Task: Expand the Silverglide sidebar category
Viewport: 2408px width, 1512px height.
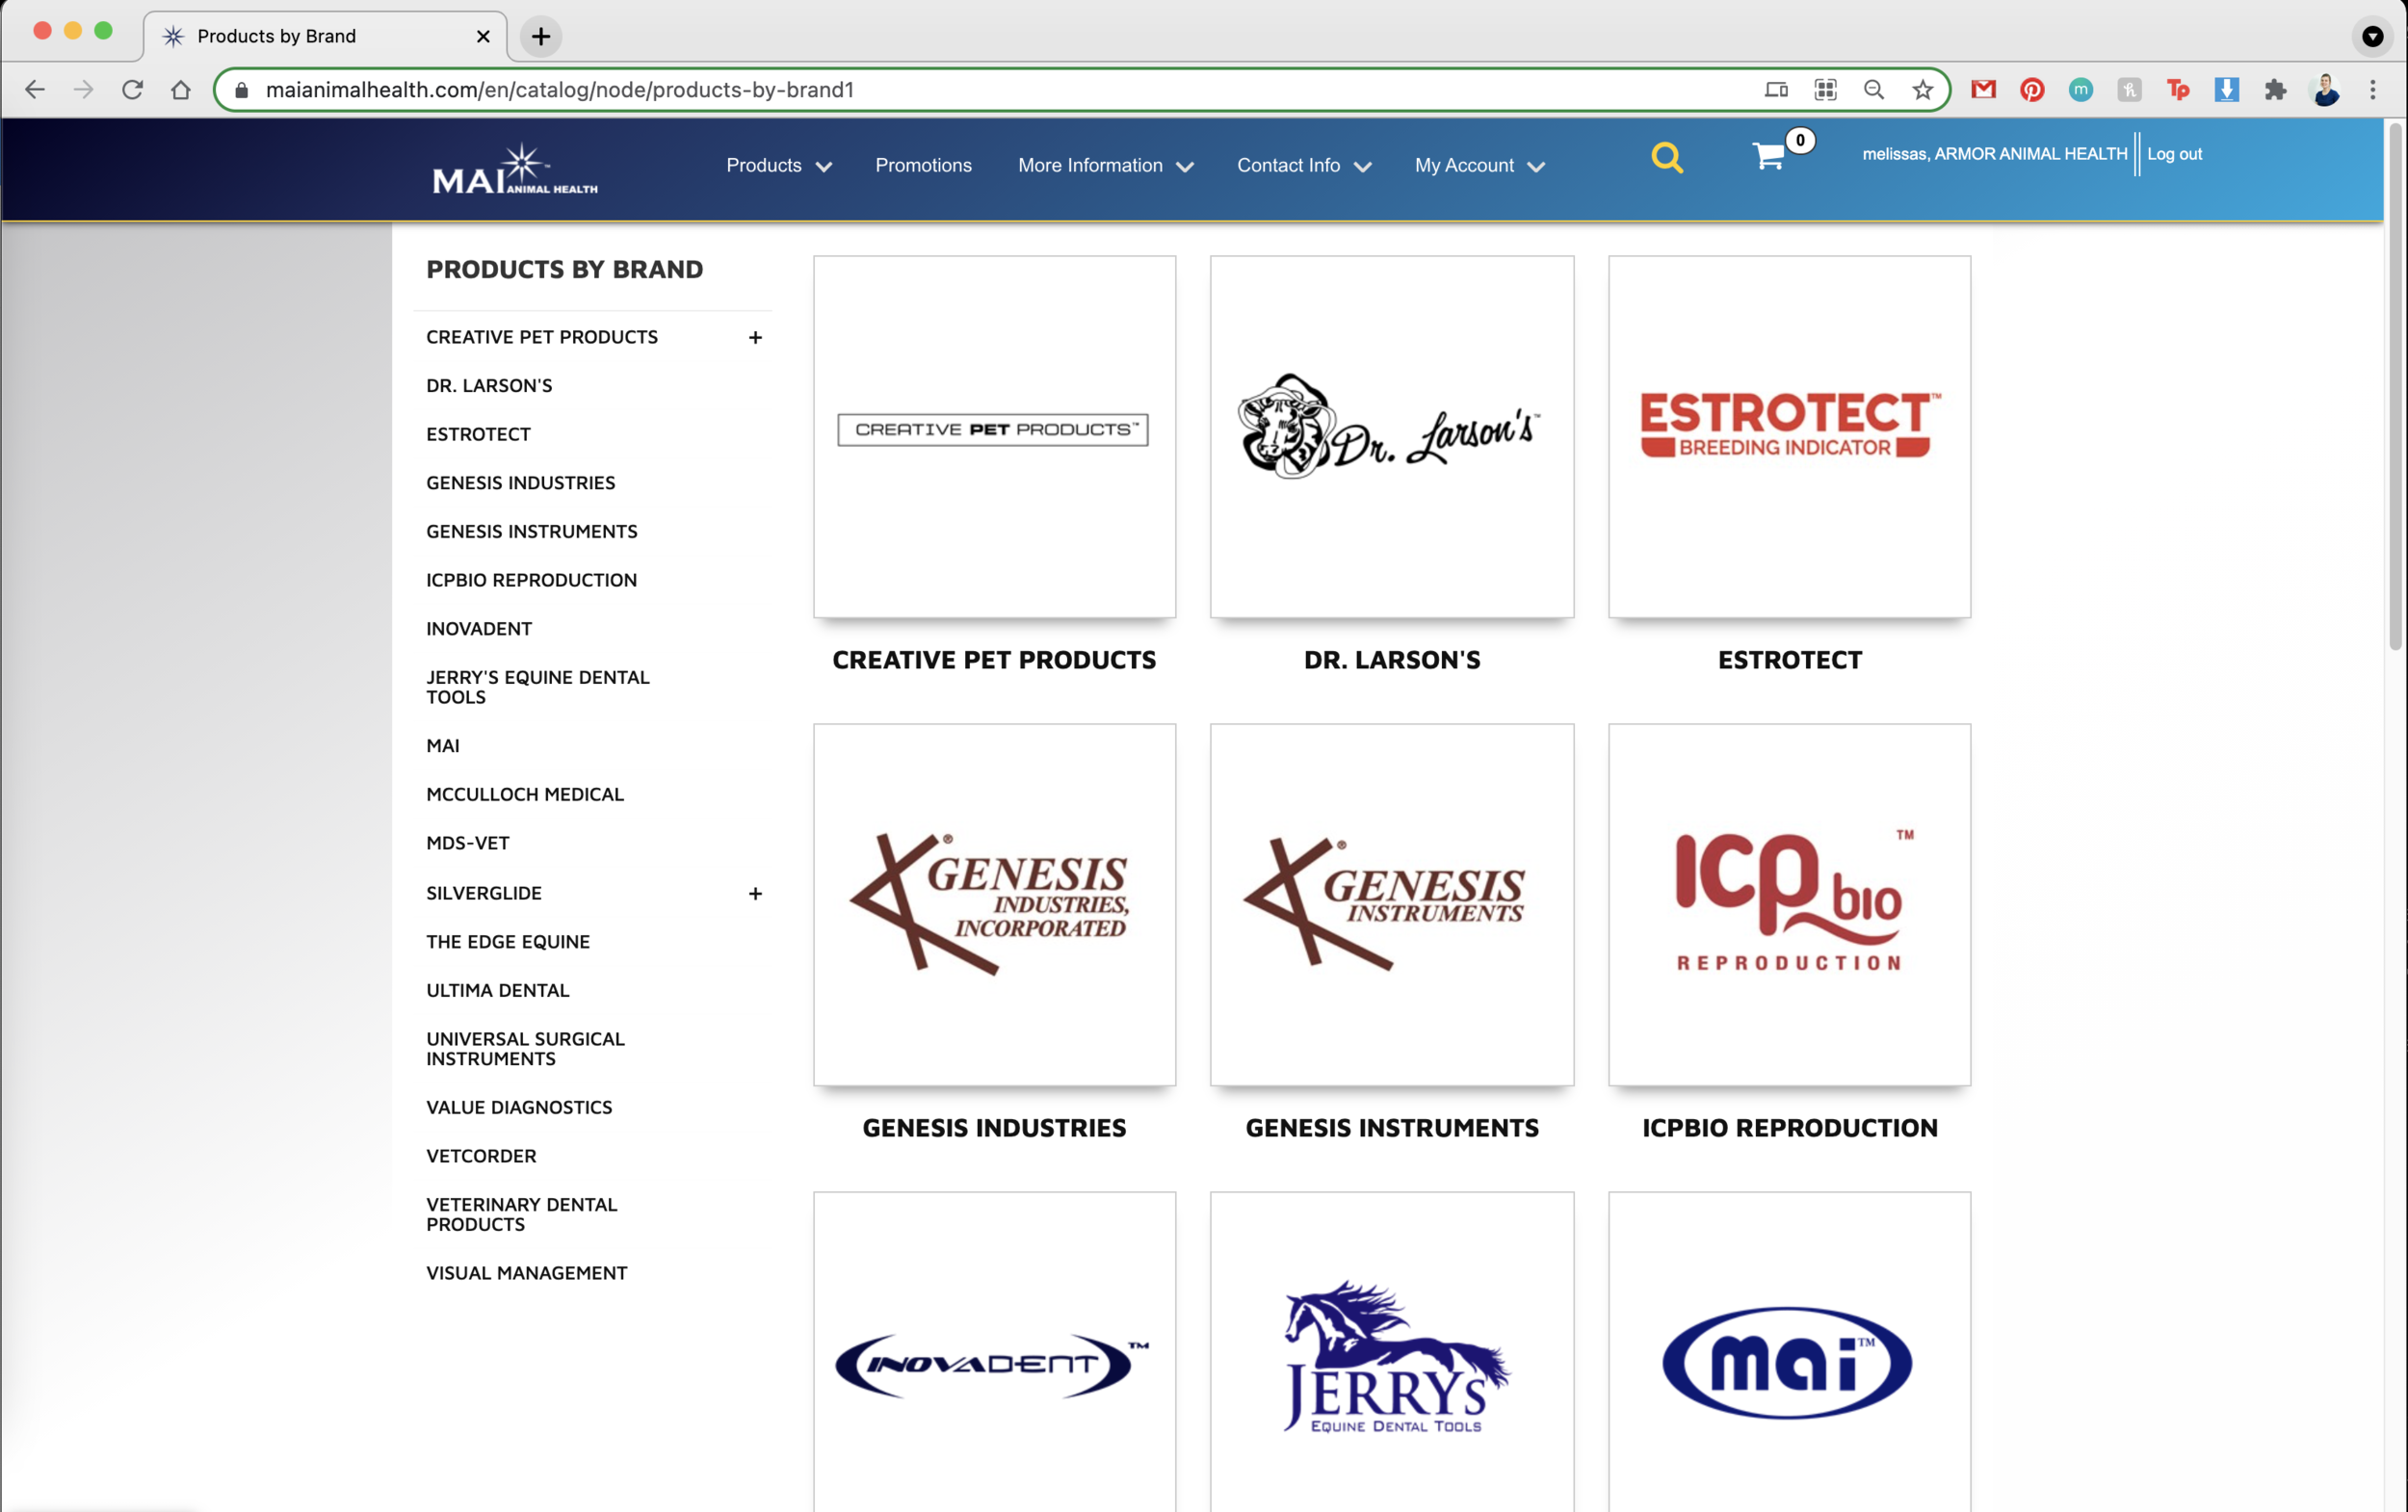Action: coord(755,894)
